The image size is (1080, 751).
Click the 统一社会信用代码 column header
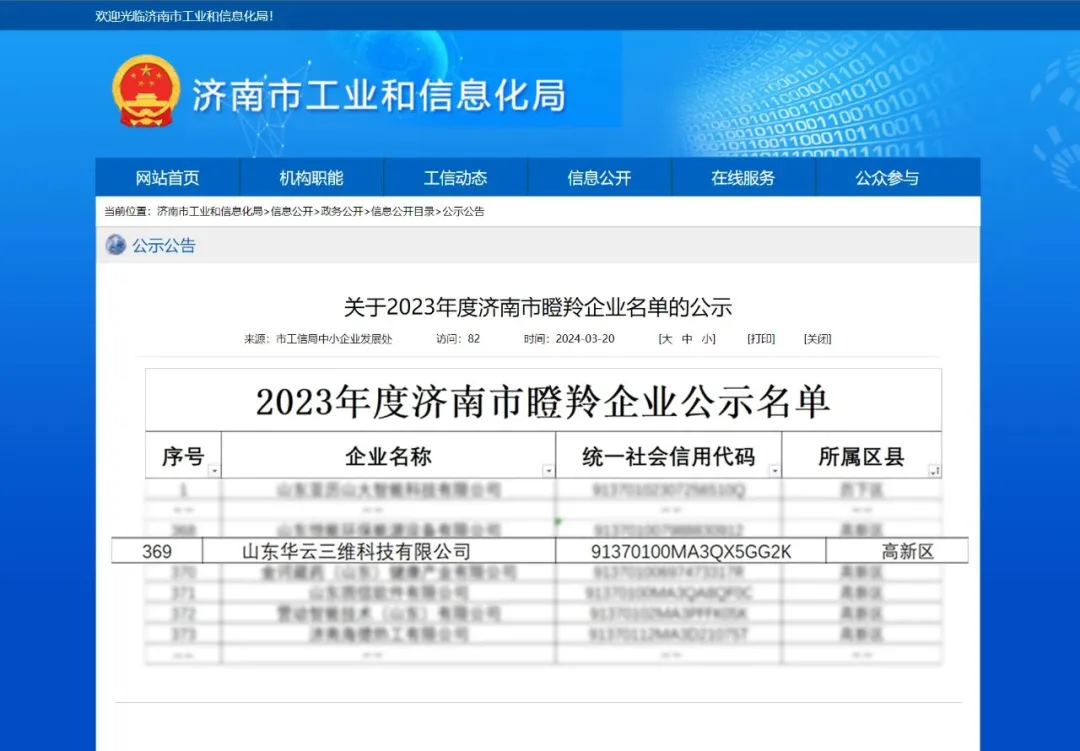click(x=669, y=456)
